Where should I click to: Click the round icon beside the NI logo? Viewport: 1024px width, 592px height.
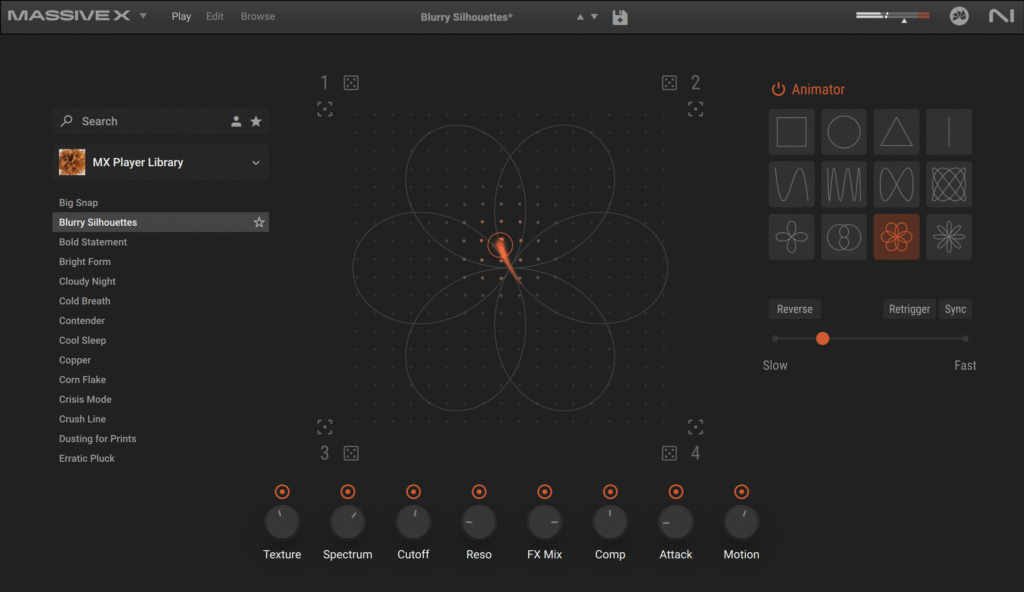[x=959, y=16]
